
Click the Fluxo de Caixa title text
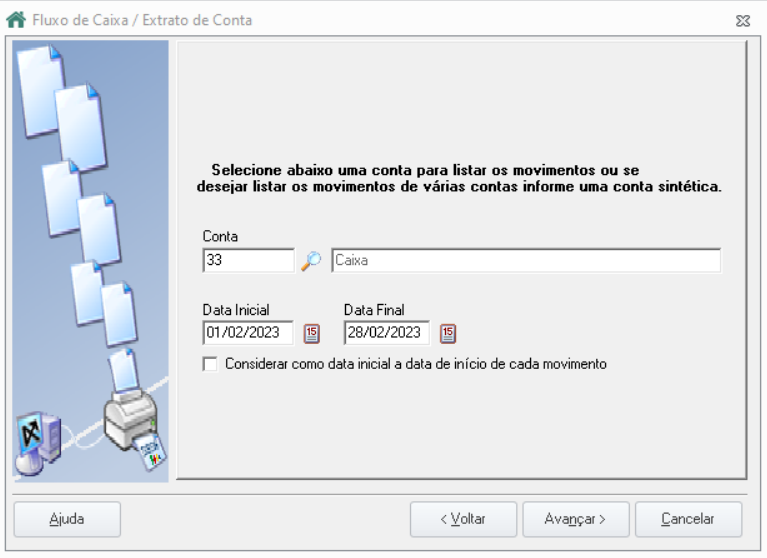[80, 21]
